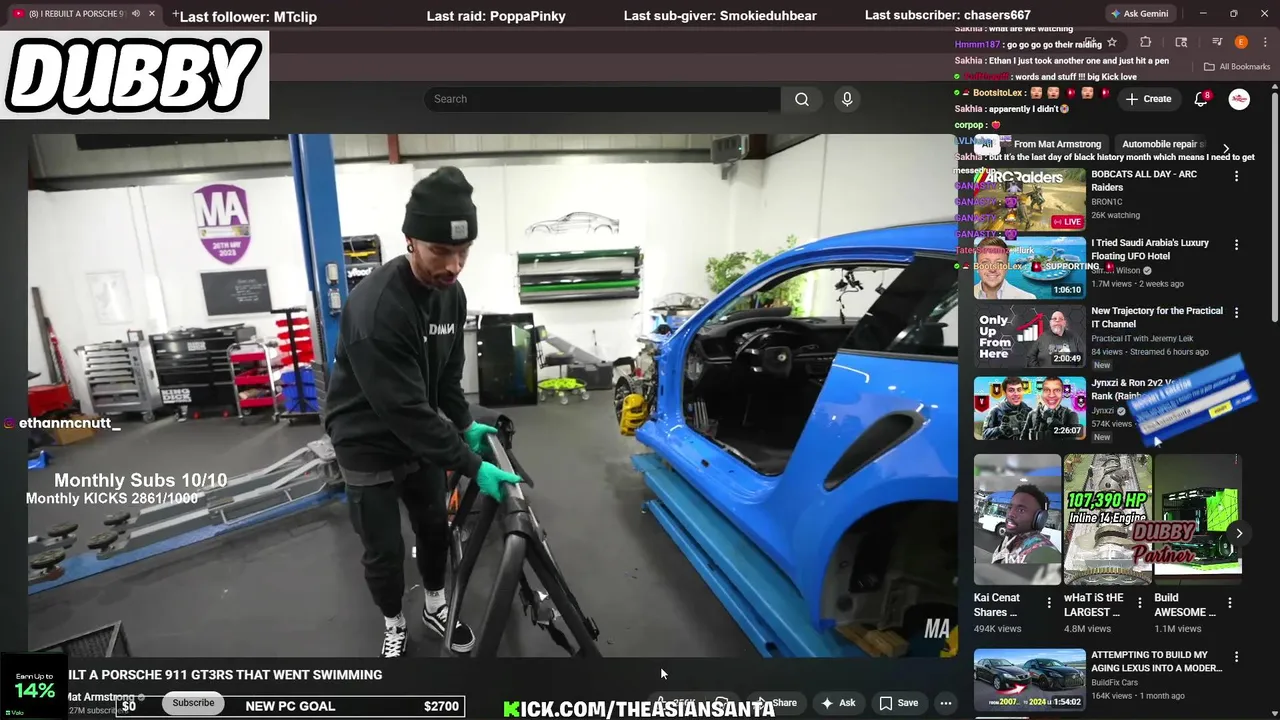Open 107,390 HP engine short thumbnail
Image resolution: width=1280 pixels, height=720 pixels.
click(x=1107, y=519)
